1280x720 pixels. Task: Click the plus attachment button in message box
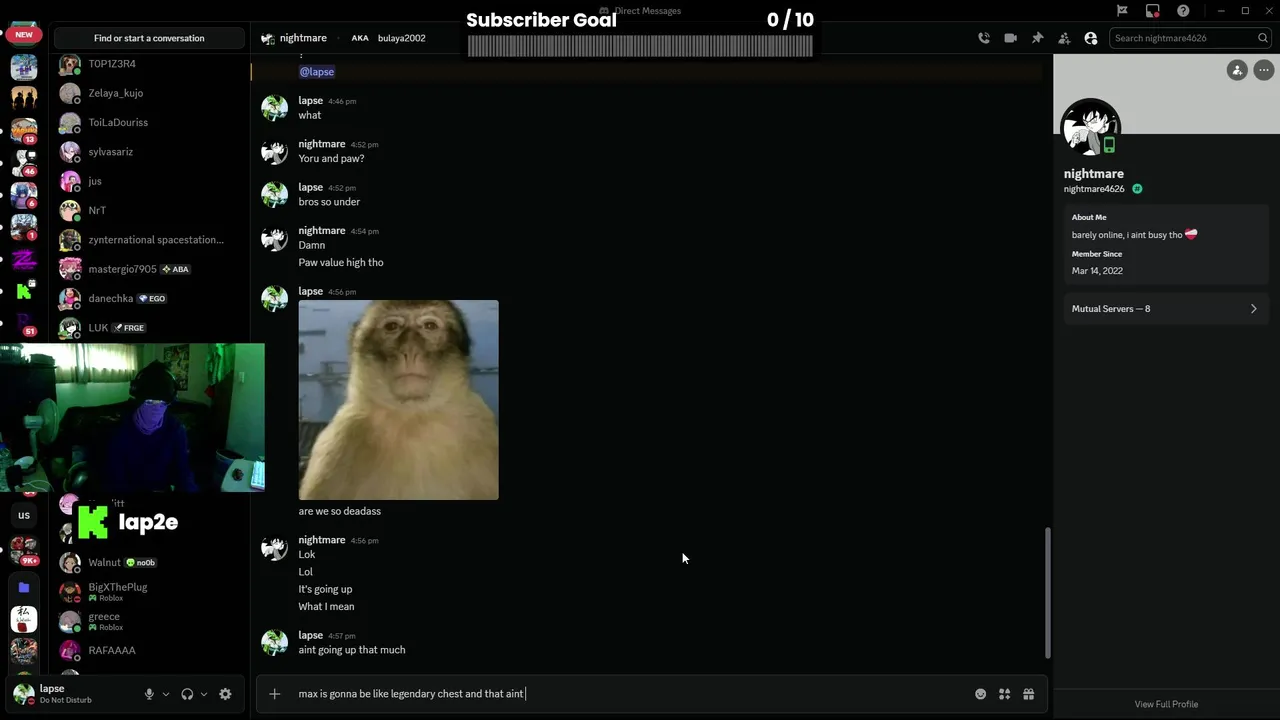coord(275,694)
